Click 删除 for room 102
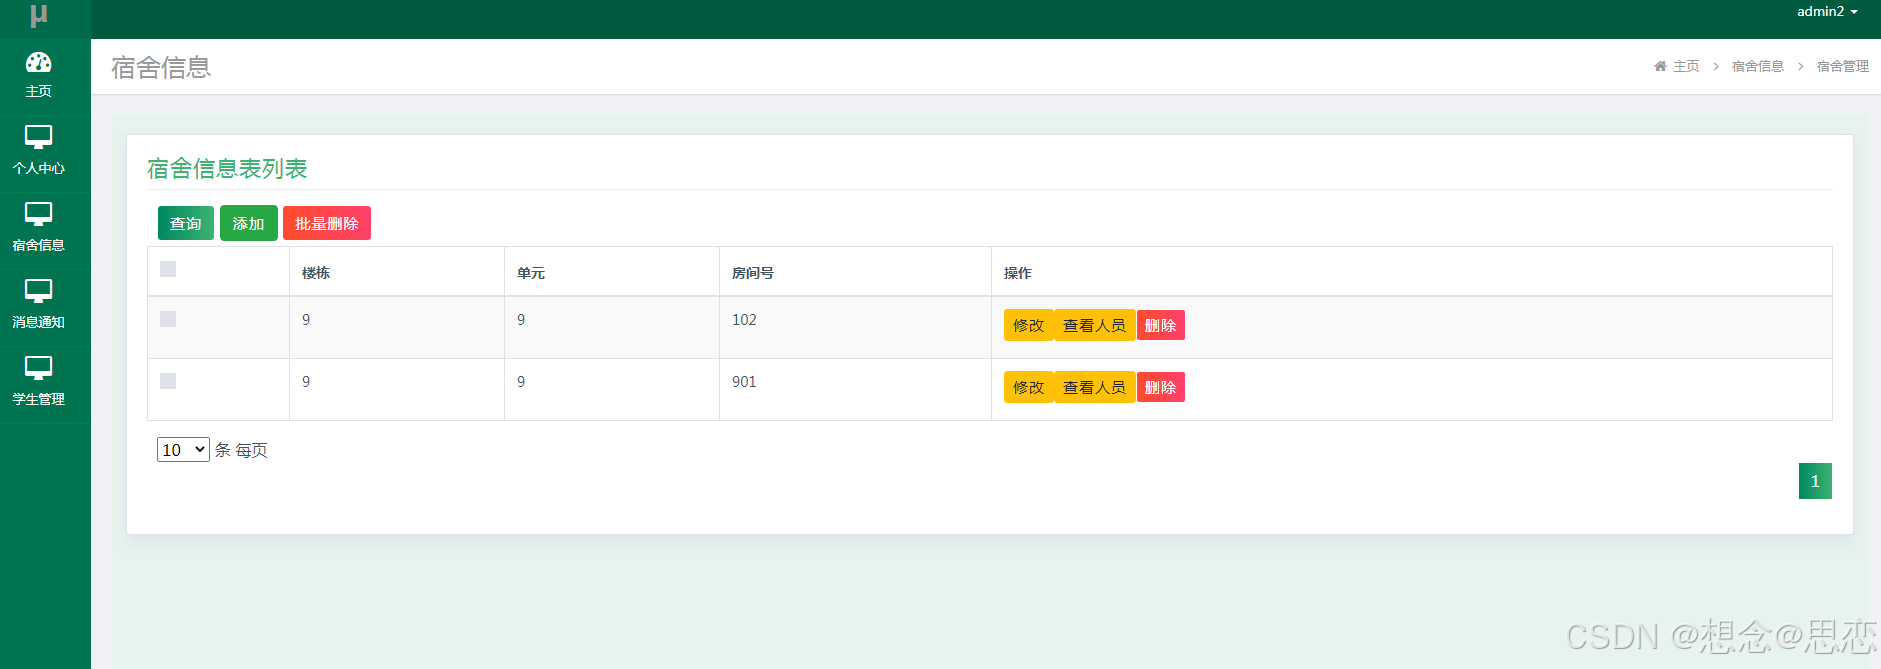This screenshot has width=1881, height=669. (1160, 325)
